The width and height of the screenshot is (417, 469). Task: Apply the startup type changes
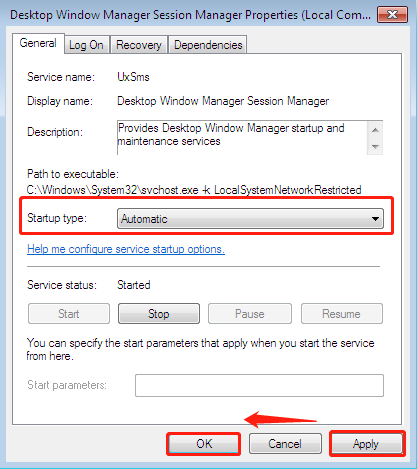click(366, 444)
